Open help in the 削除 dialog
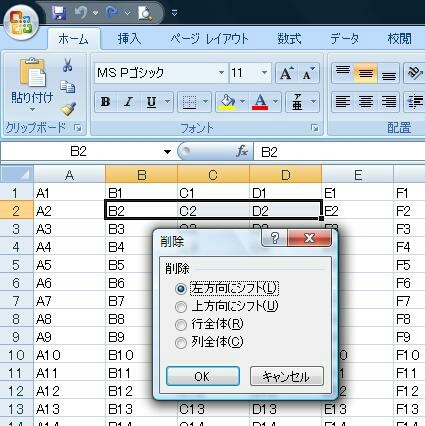Viewport: 425px width, 426px height. click(x=274, y=238)
